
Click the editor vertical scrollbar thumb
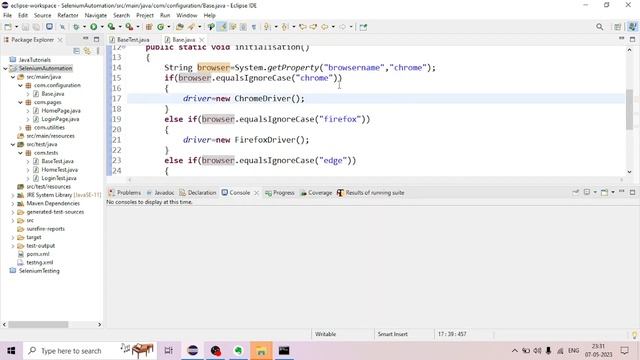click(629, 109)
